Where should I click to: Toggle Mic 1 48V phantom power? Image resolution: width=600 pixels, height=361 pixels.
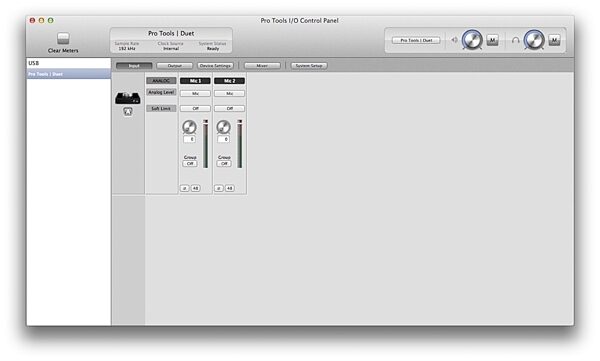tap(196, 188)
